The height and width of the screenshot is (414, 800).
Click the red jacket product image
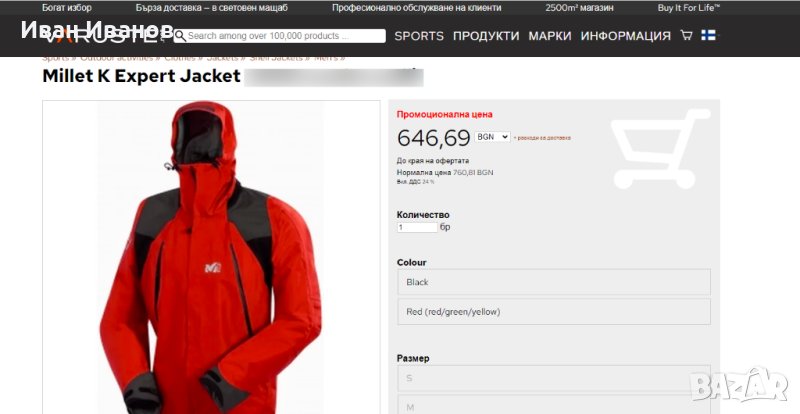point(211,257)
